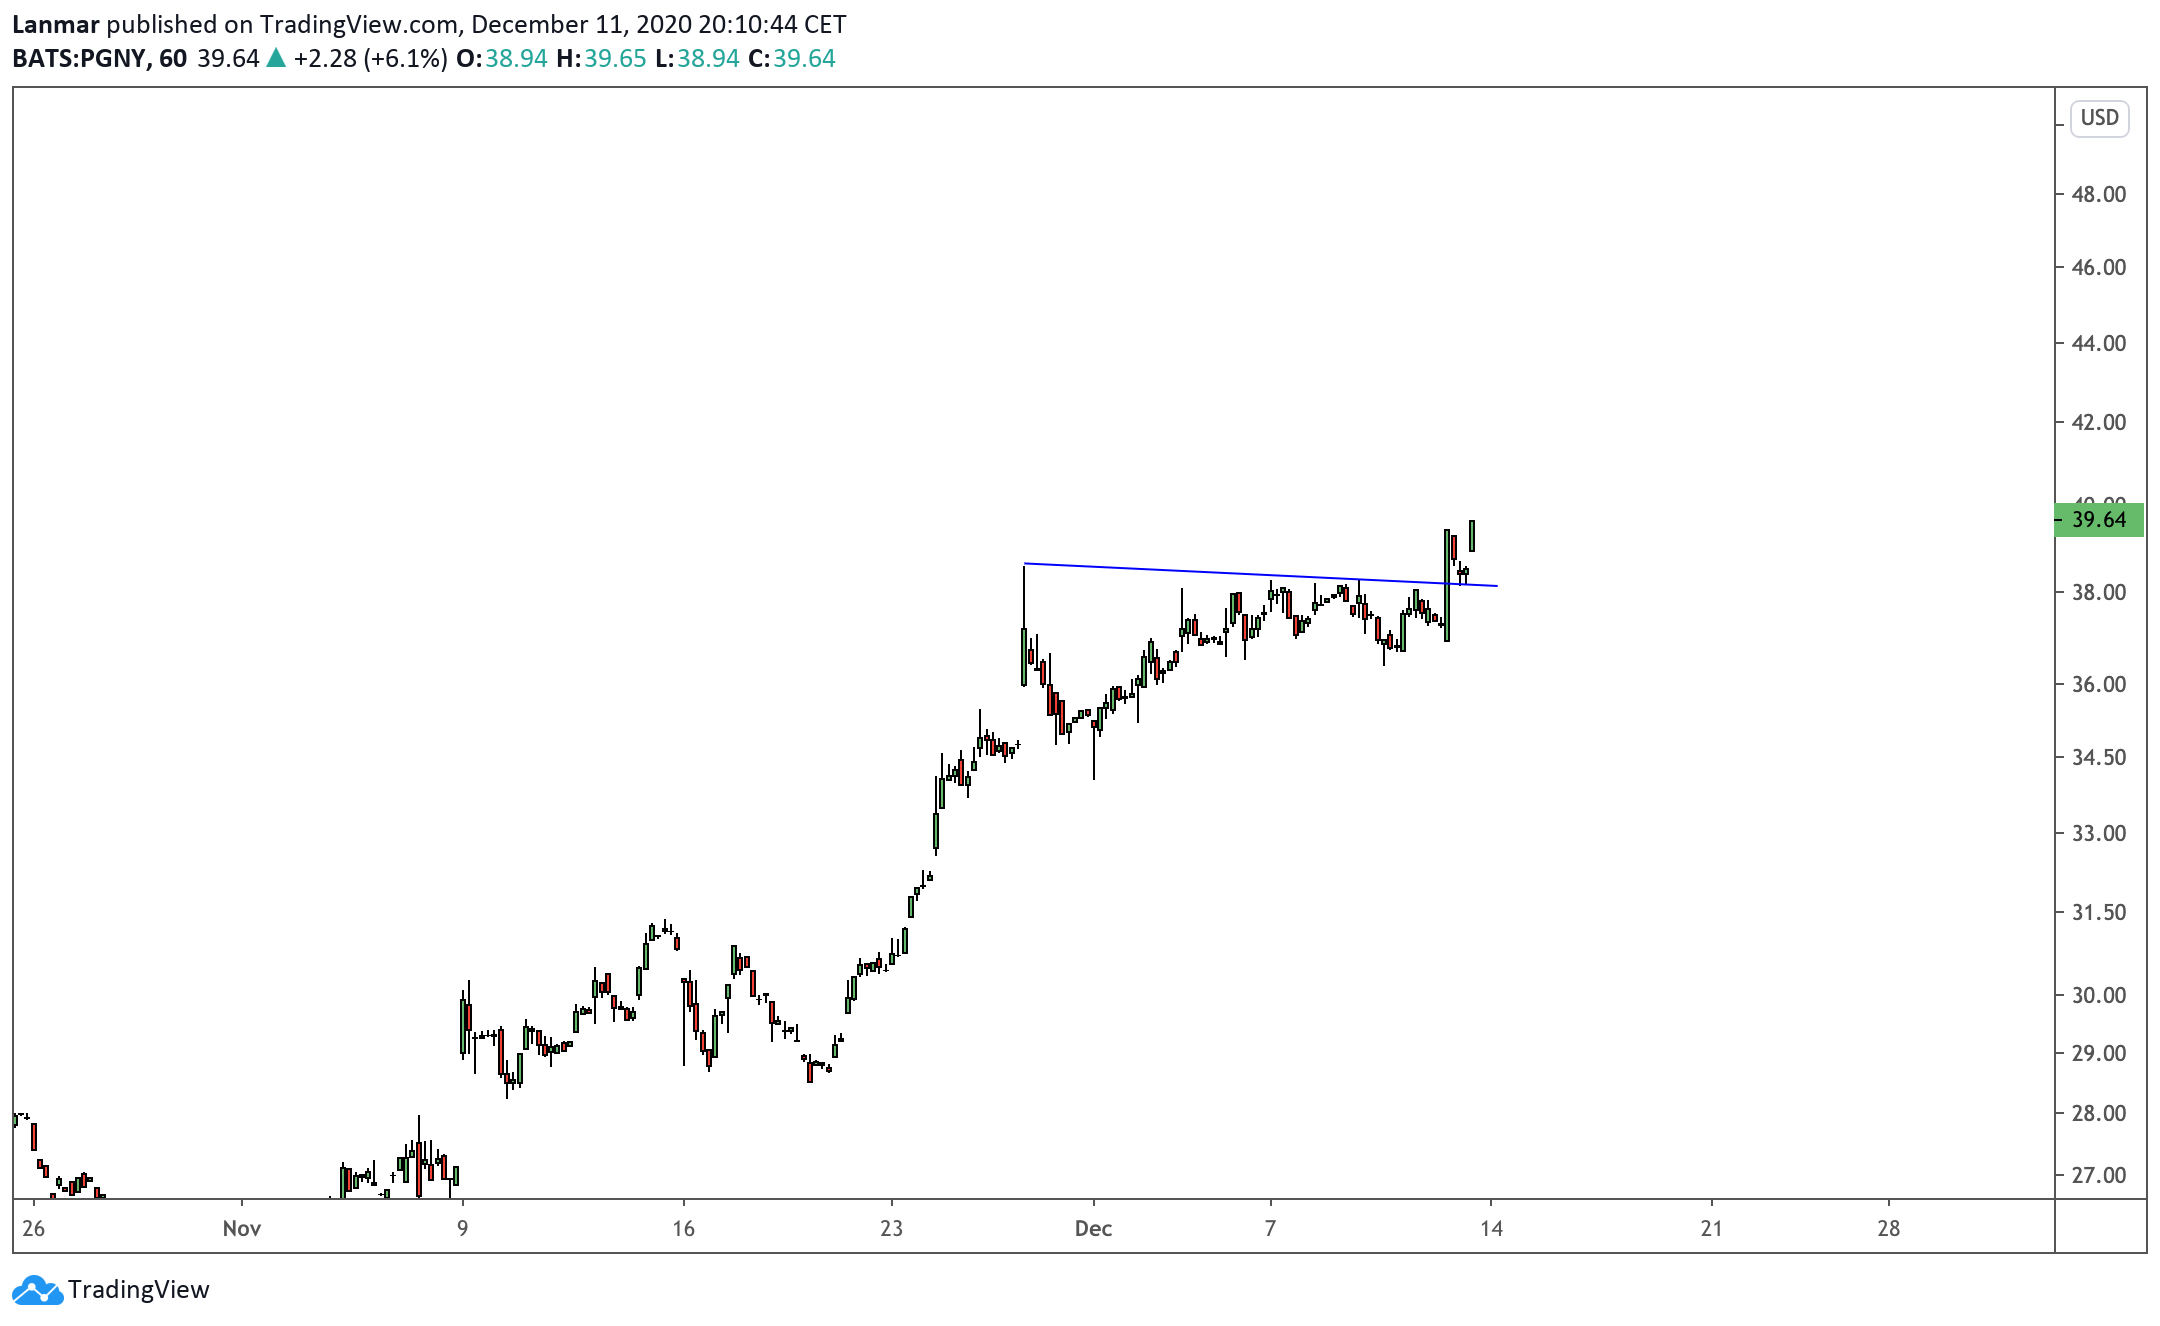Image resolution: width=2160 pixels, height=1326 pixels.
Task: Click the 38.00 price axis label
Action: (x=2099, y=592)
